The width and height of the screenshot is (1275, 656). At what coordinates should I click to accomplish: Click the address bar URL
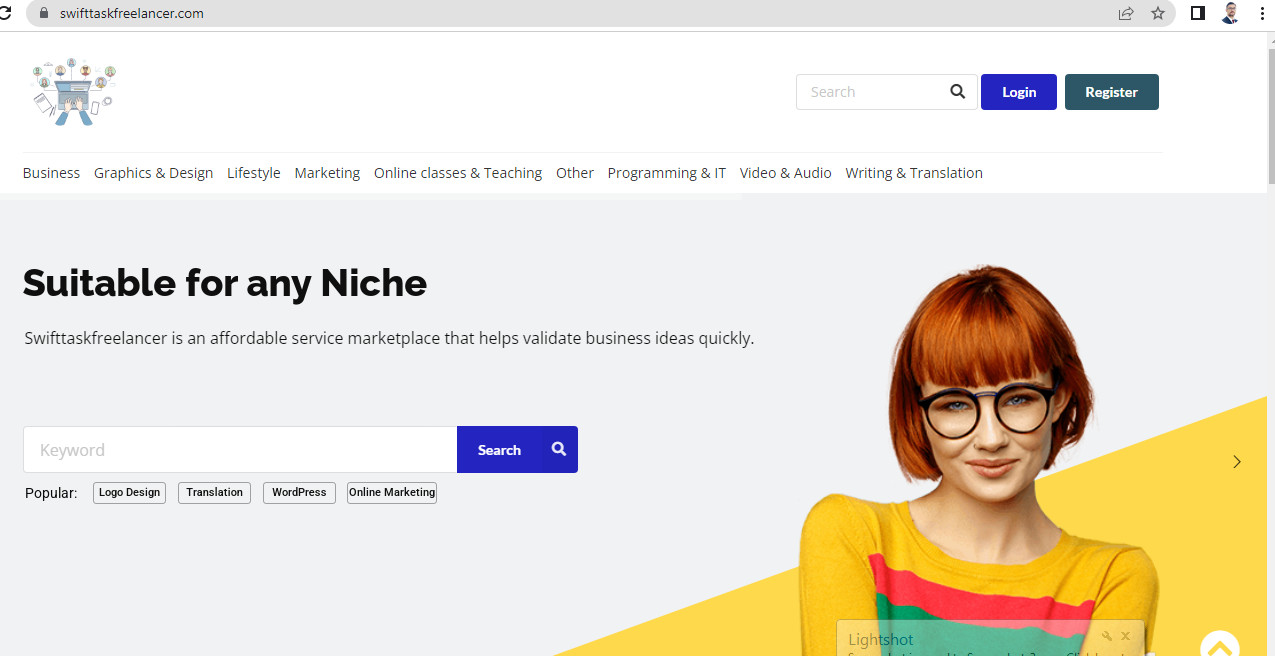tap(132, 13)
